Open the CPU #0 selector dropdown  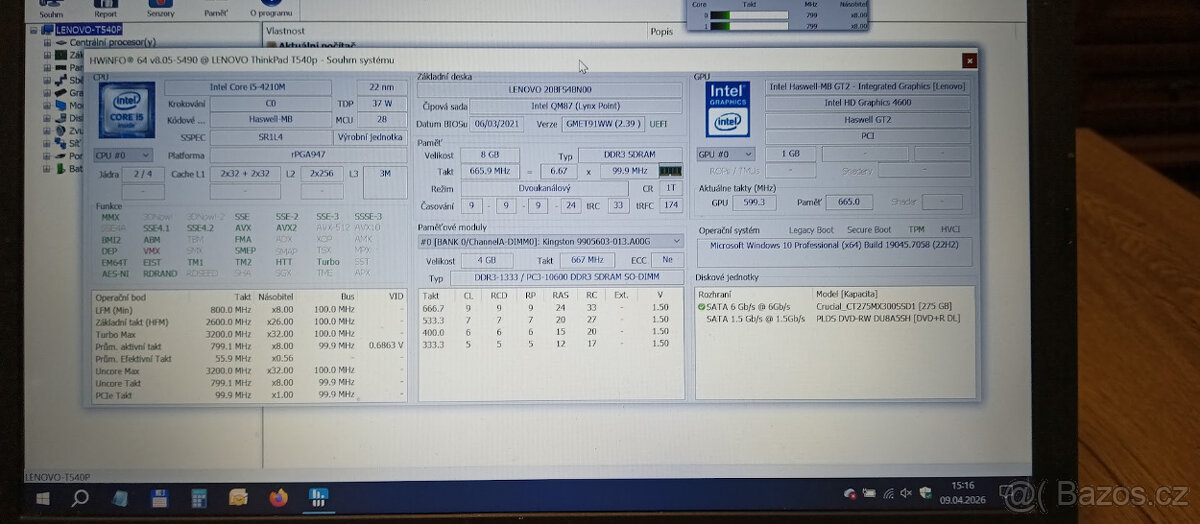(x=123, y=155)
